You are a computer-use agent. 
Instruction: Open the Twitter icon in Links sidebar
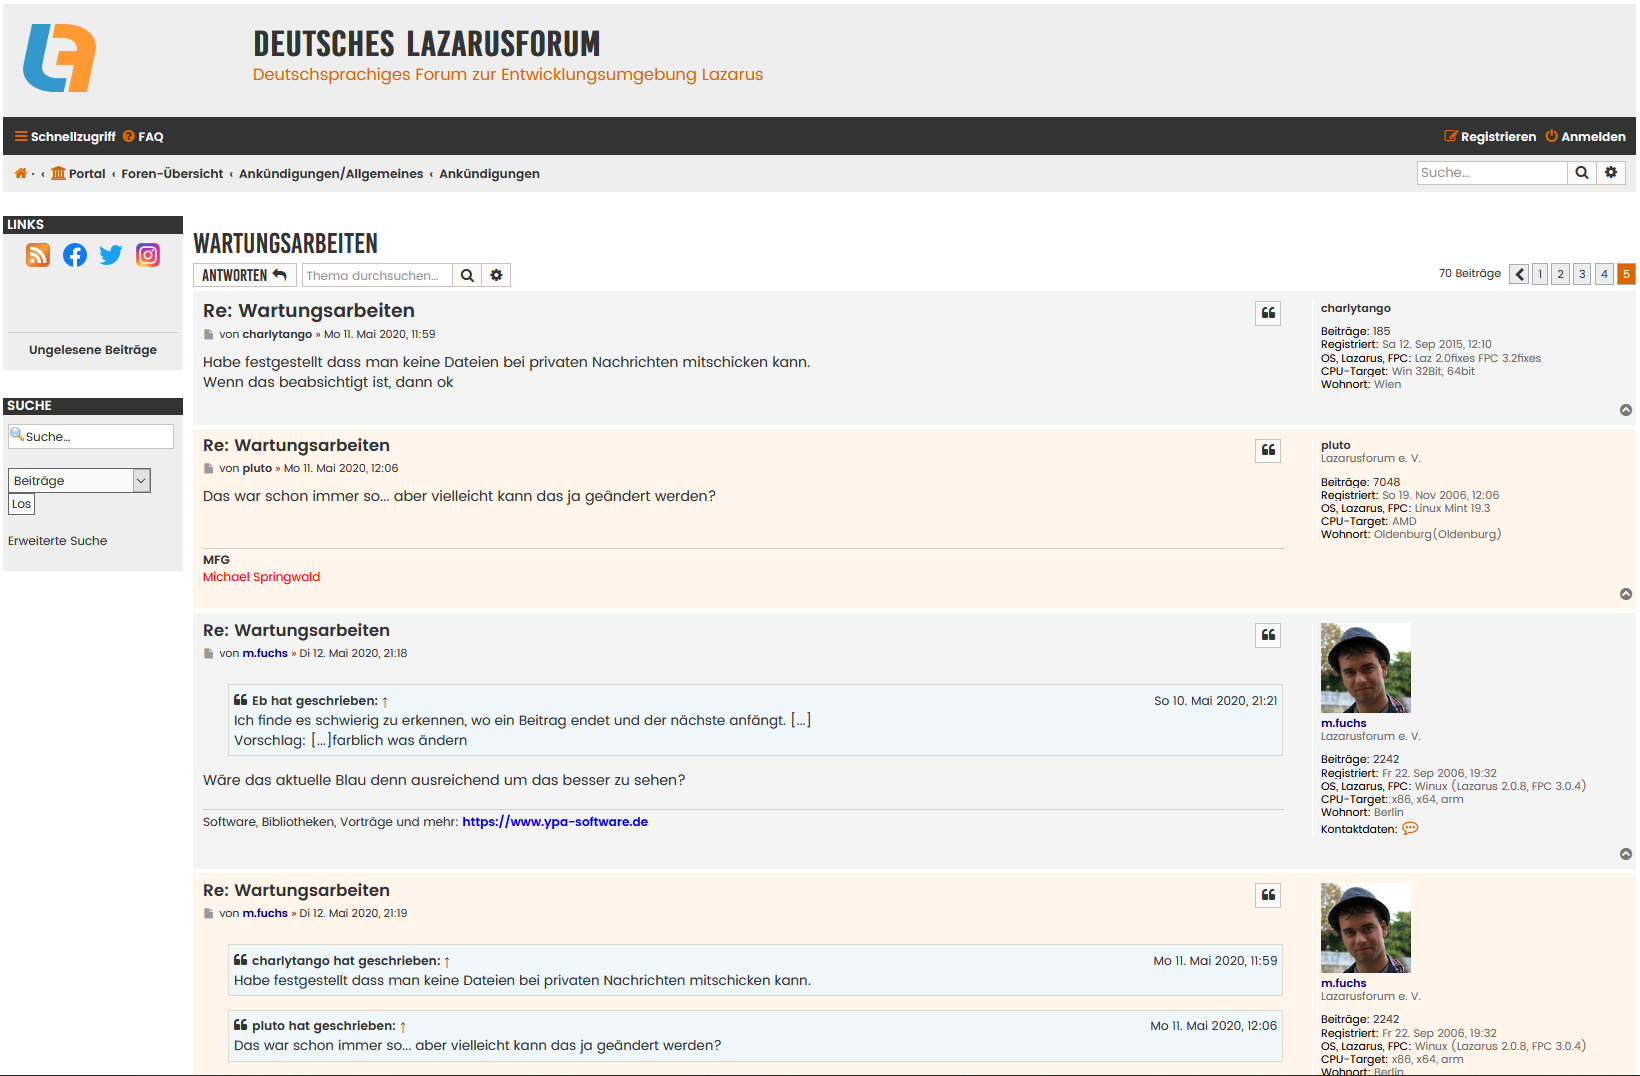111,255
